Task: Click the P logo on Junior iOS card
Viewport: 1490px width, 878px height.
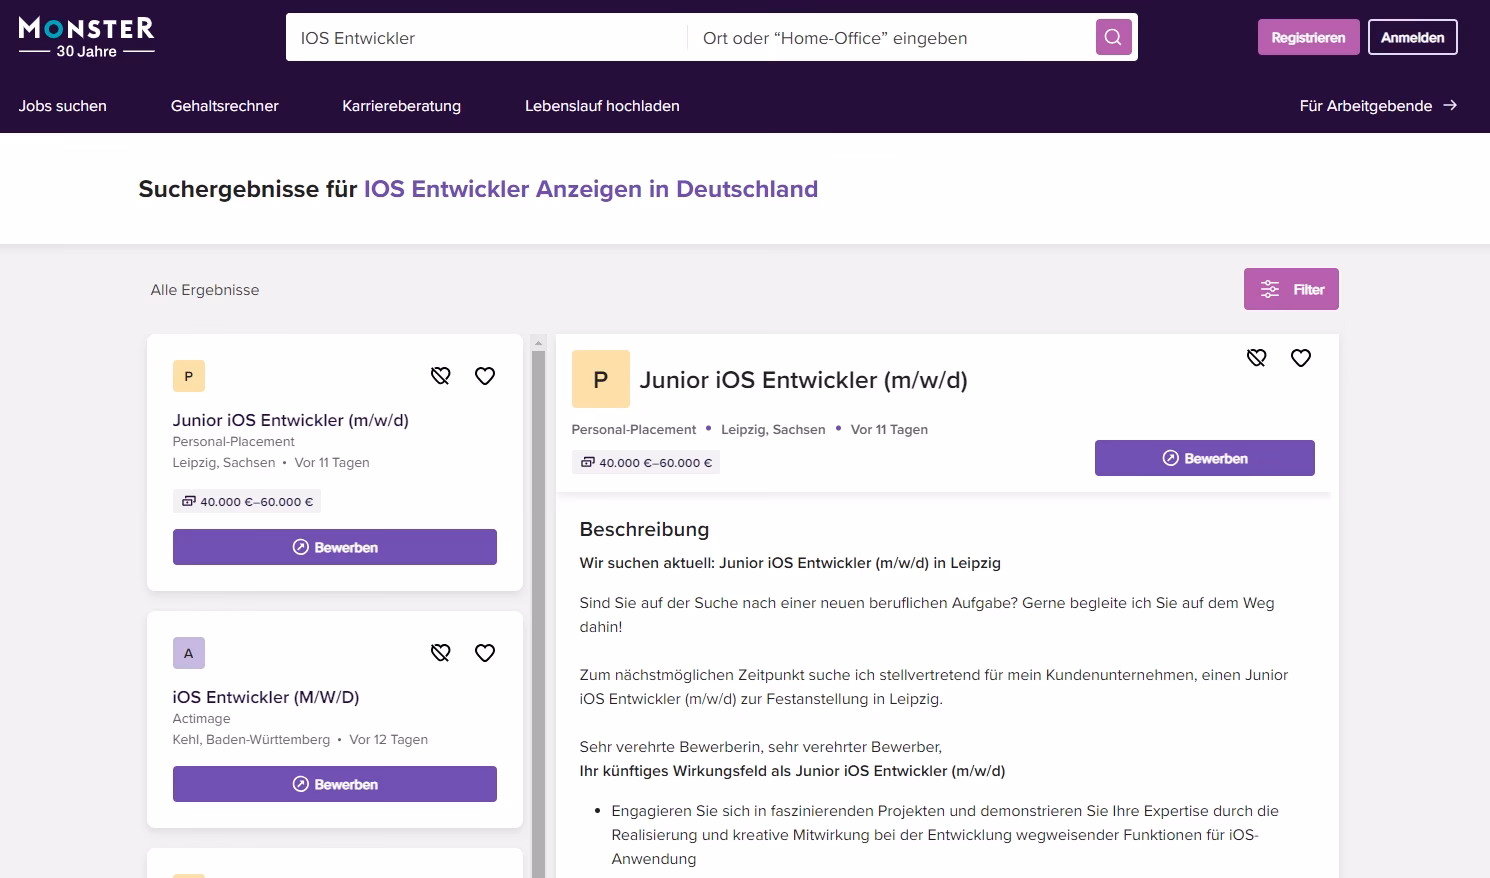Action: point(189,376)
